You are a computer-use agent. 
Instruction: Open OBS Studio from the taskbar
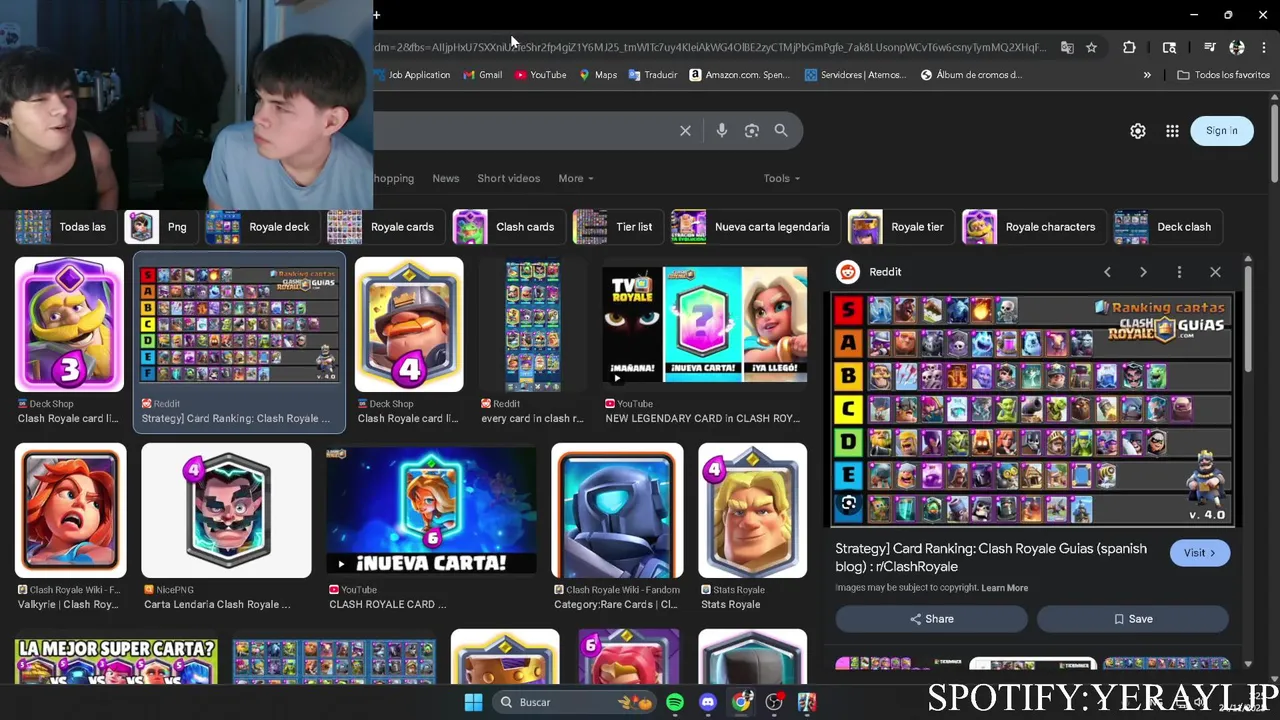coord(774,702)
